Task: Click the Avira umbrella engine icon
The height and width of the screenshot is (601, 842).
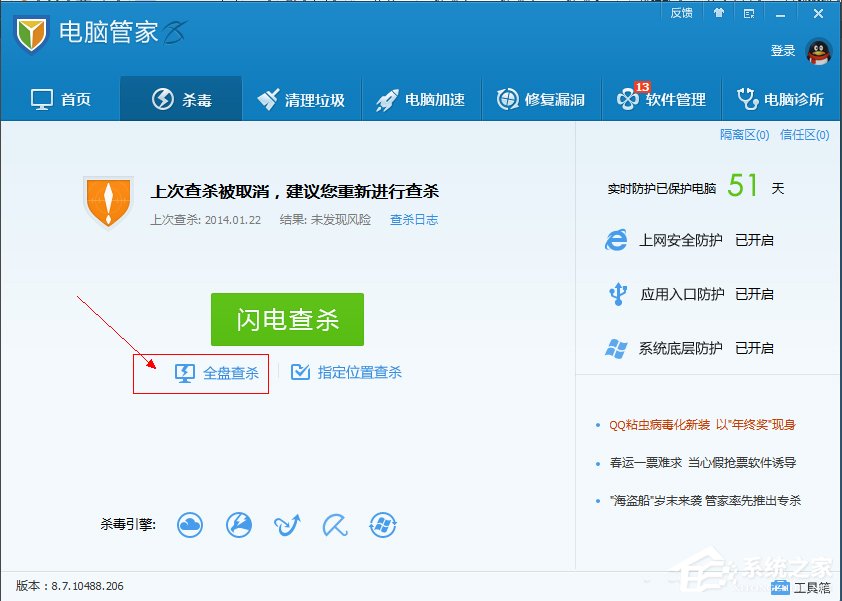Action: [335, 524]
